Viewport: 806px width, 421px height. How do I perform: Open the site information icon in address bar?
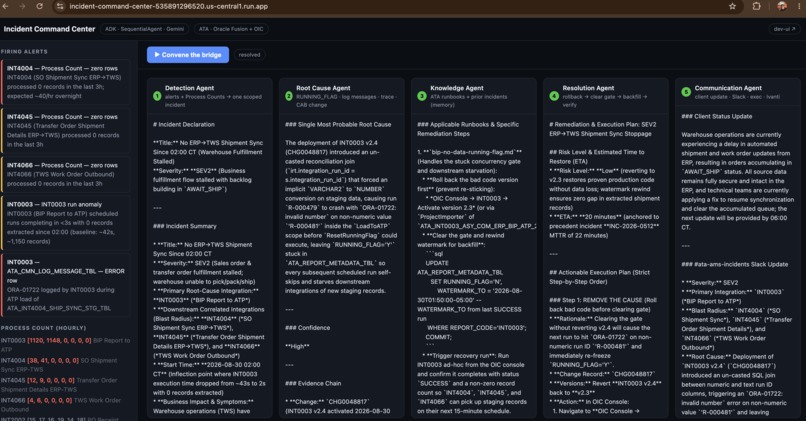[x=60, y=6]
